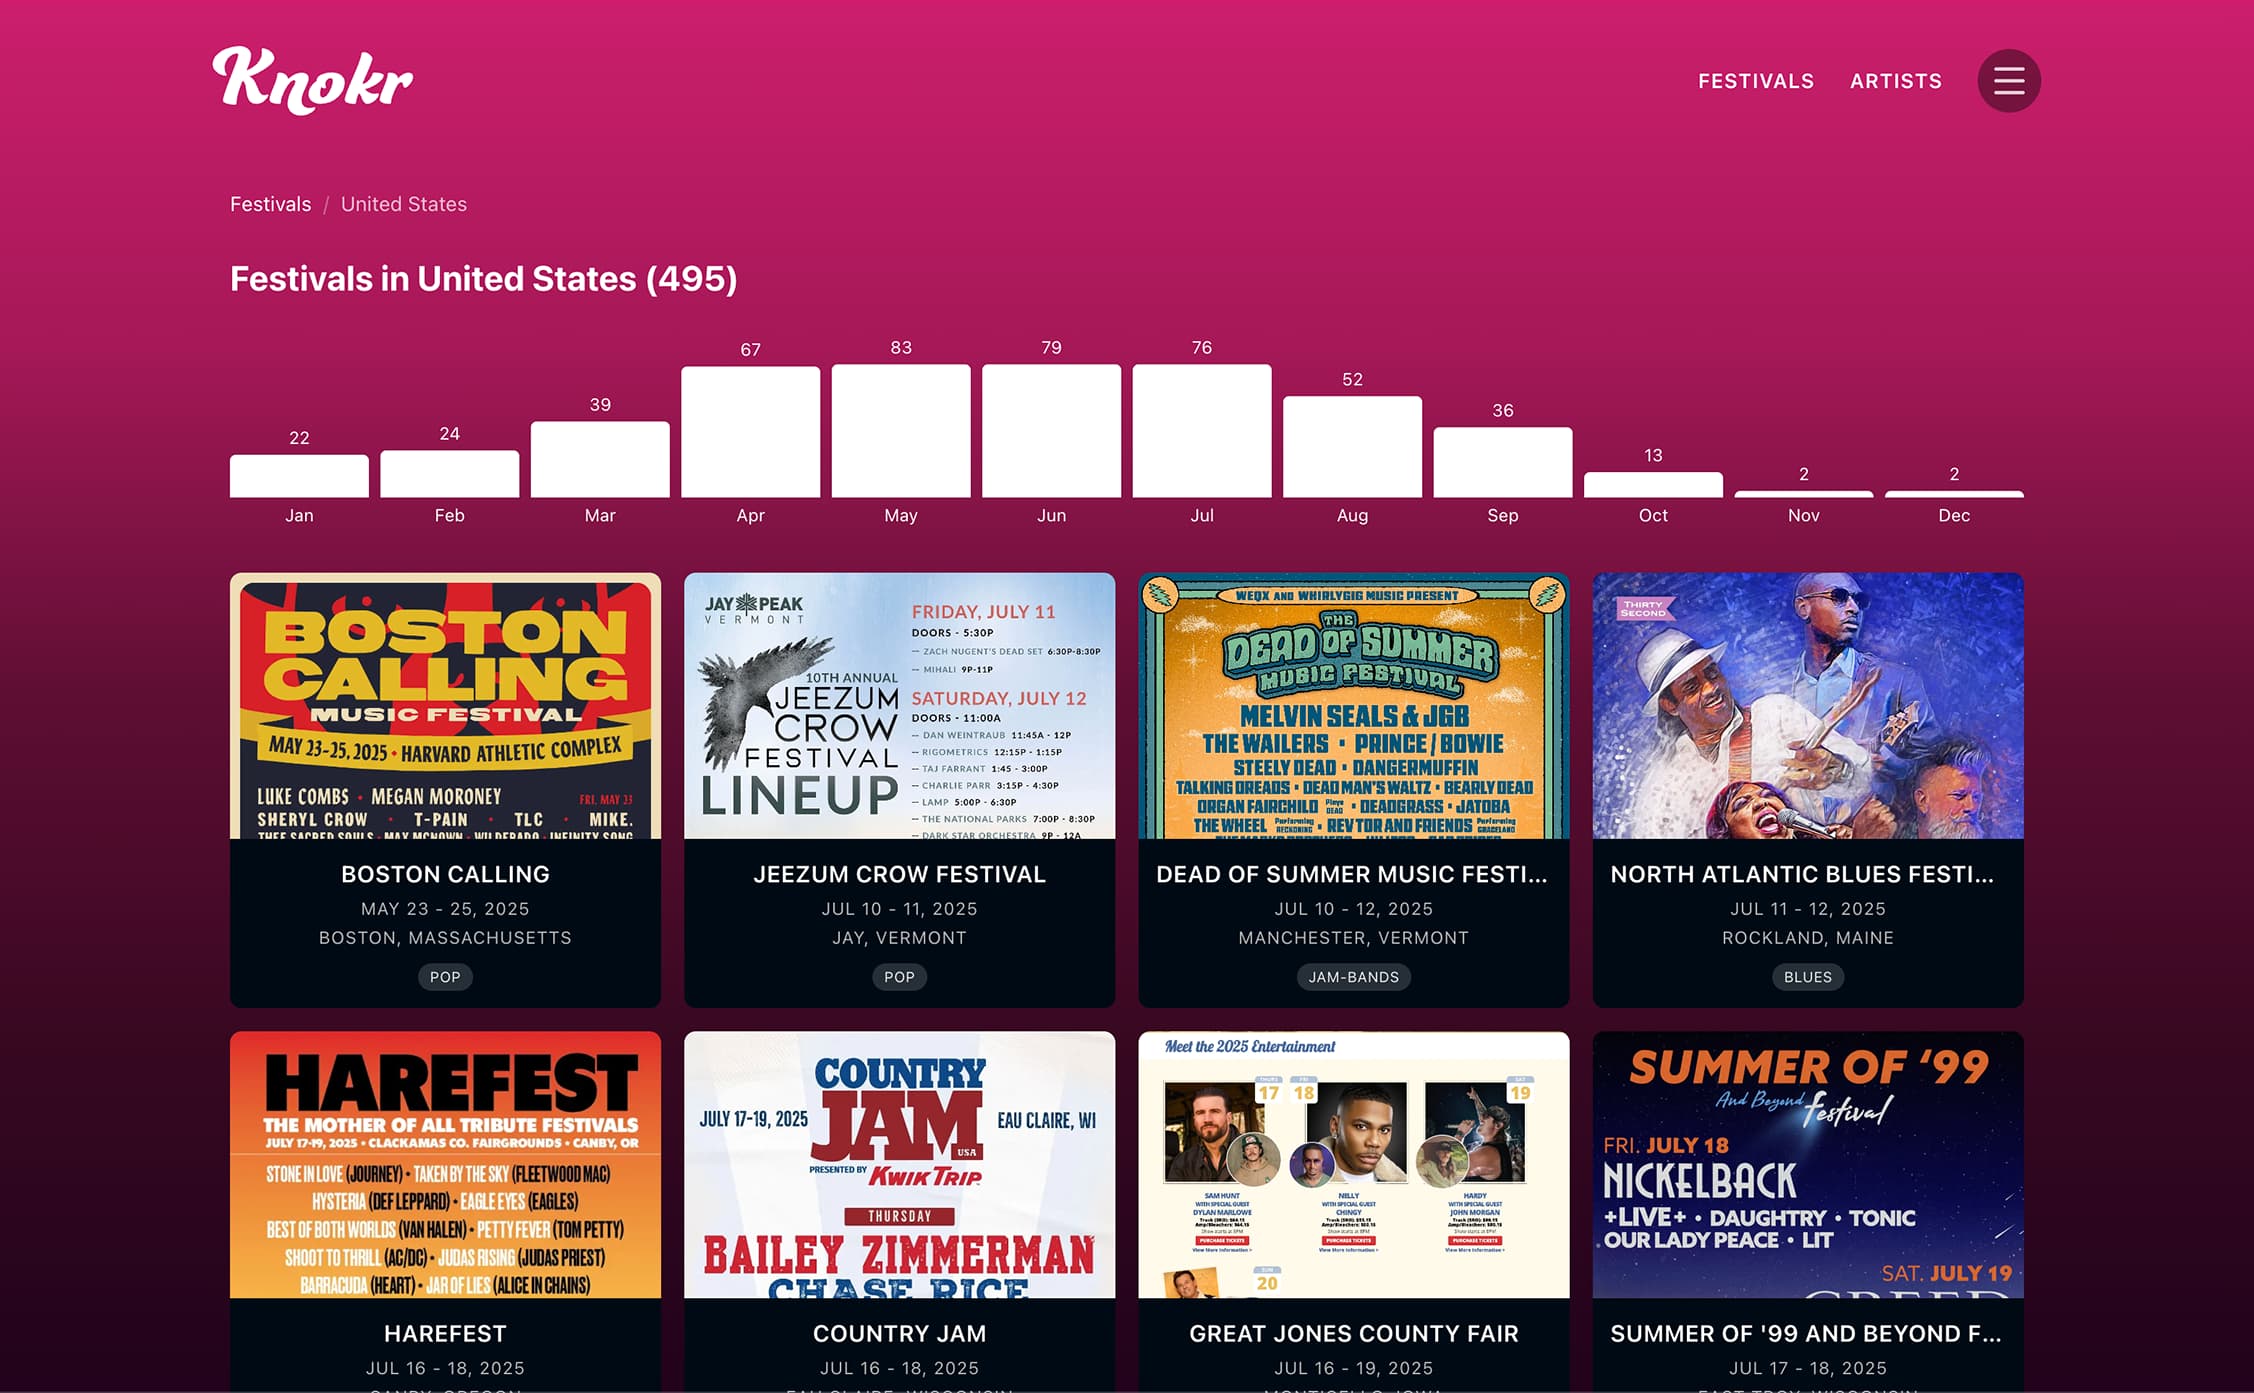Select the October bar in the chart
Viewport: 2254px width, 1393px height.
[x=1652, y=485]
